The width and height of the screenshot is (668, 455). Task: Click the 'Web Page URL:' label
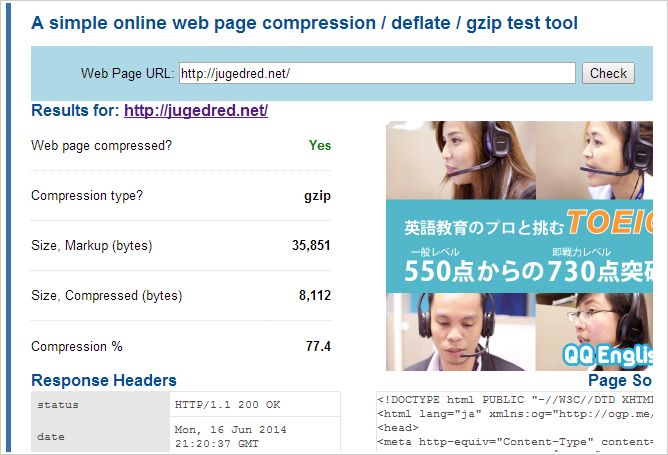tap(127, 73)
